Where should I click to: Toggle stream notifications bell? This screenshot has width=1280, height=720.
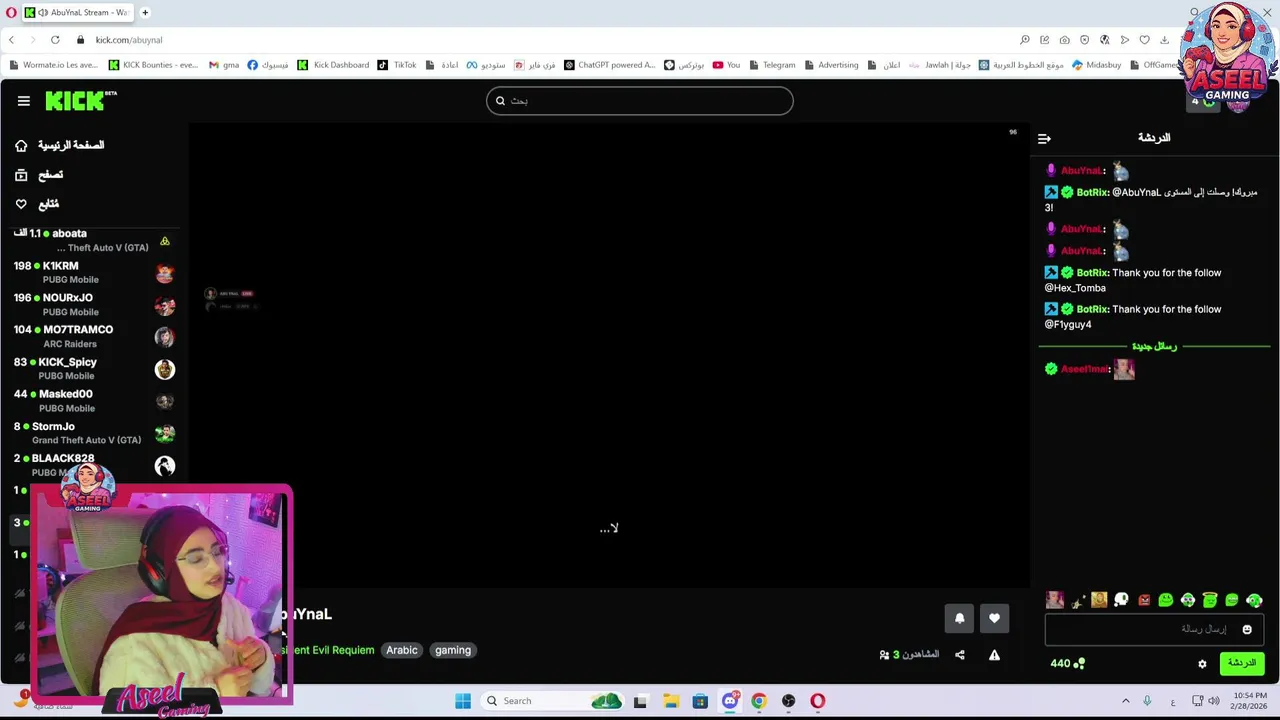[x=959, y=618]
